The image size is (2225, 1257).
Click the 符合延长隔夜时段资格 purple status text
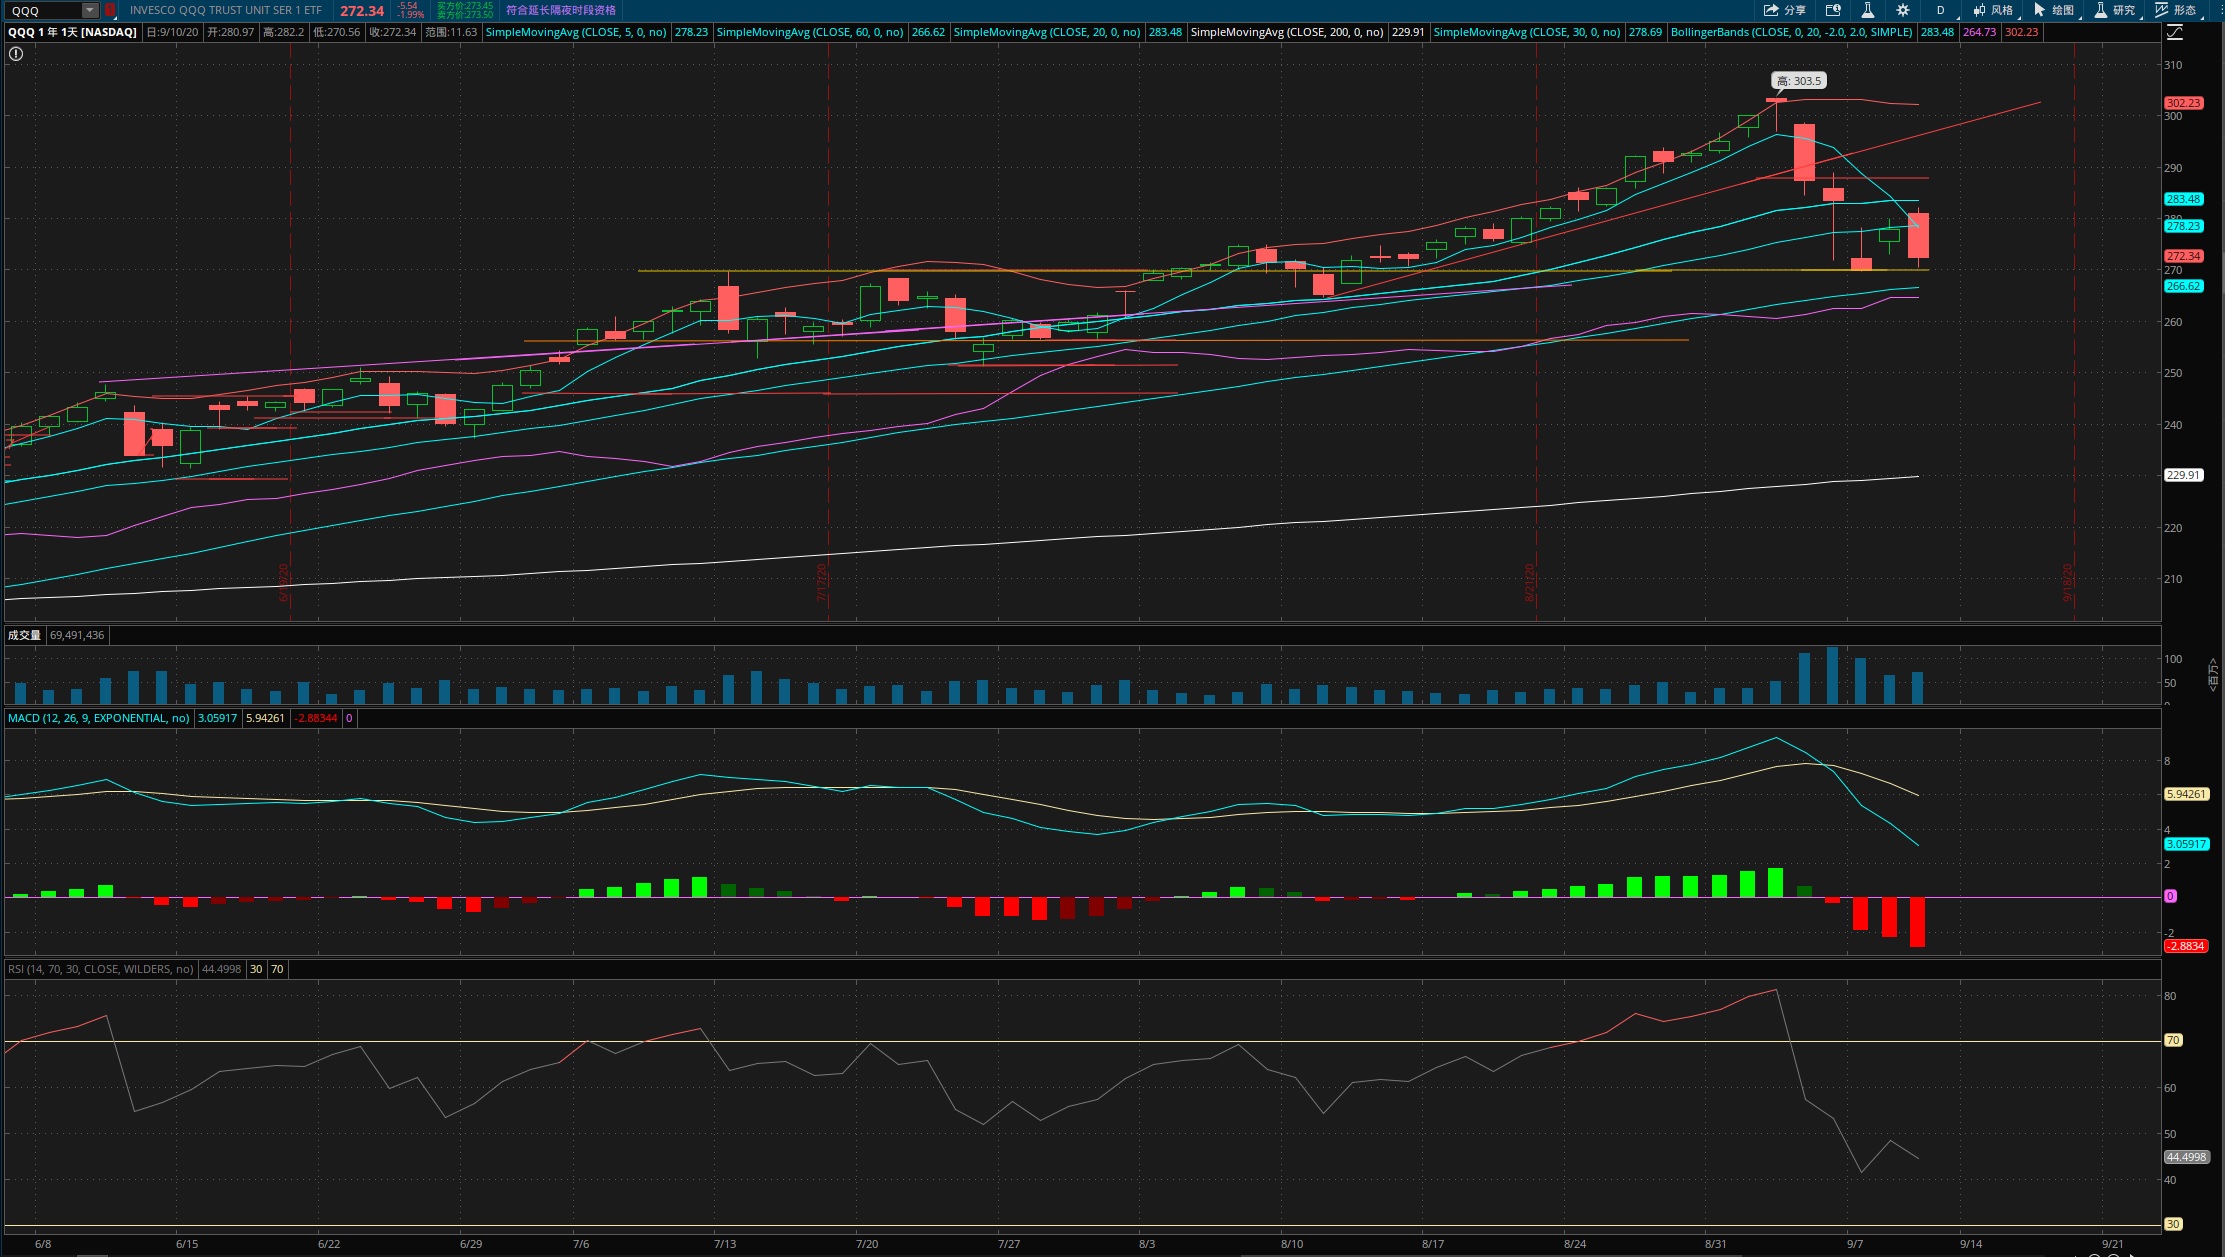coord(561,10)
